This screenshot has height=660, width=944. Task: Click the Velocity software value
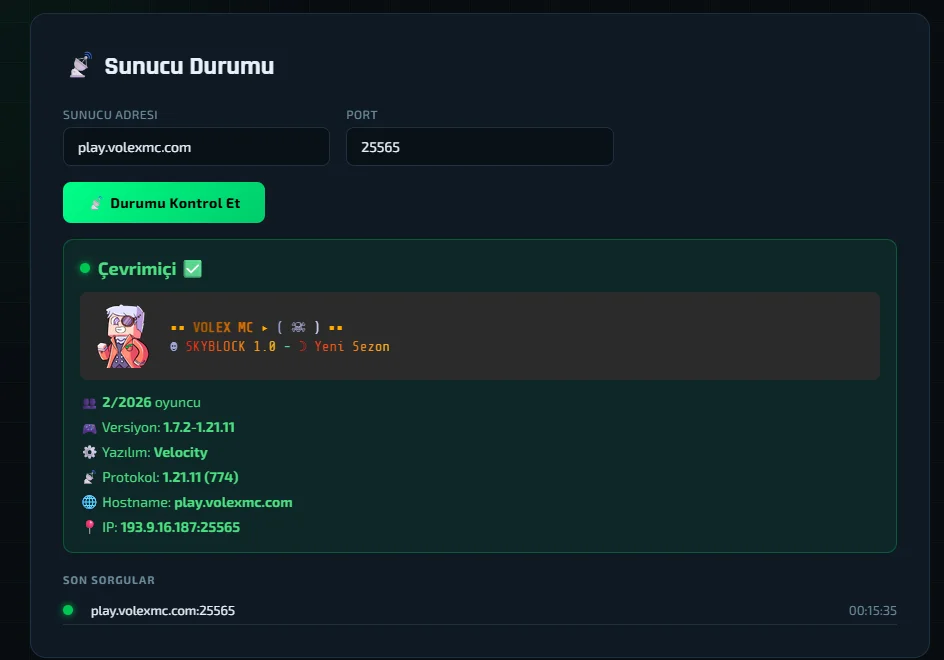[181, 452]
